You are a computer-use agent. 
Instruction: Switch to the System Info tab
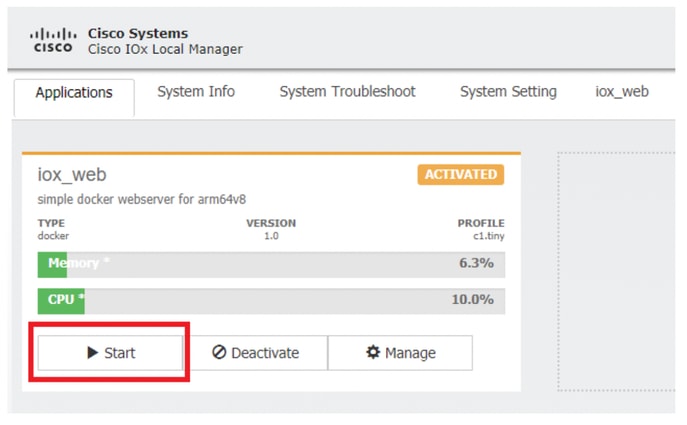(196, 92)
